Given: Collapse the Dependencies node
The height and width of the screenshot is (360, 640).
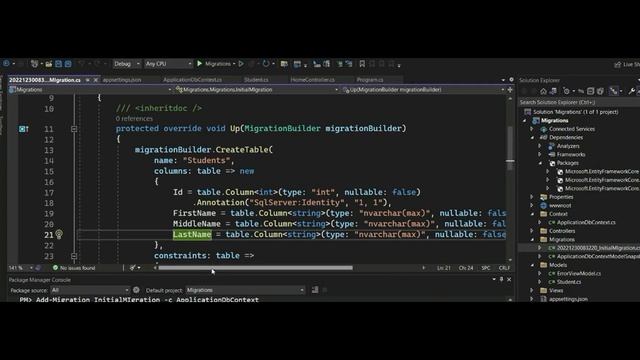Looking at the screenshot, I should tap(532, 138).
